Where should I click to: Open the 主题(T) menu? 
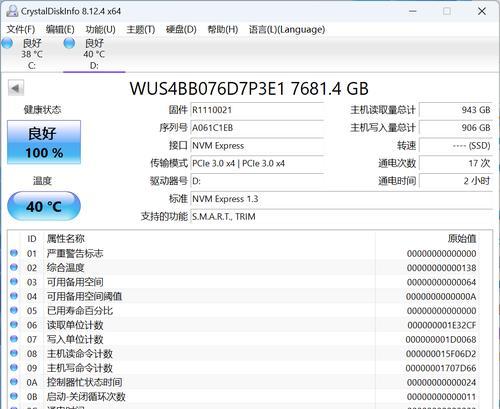pyautogui.click(x=141, y=29)
